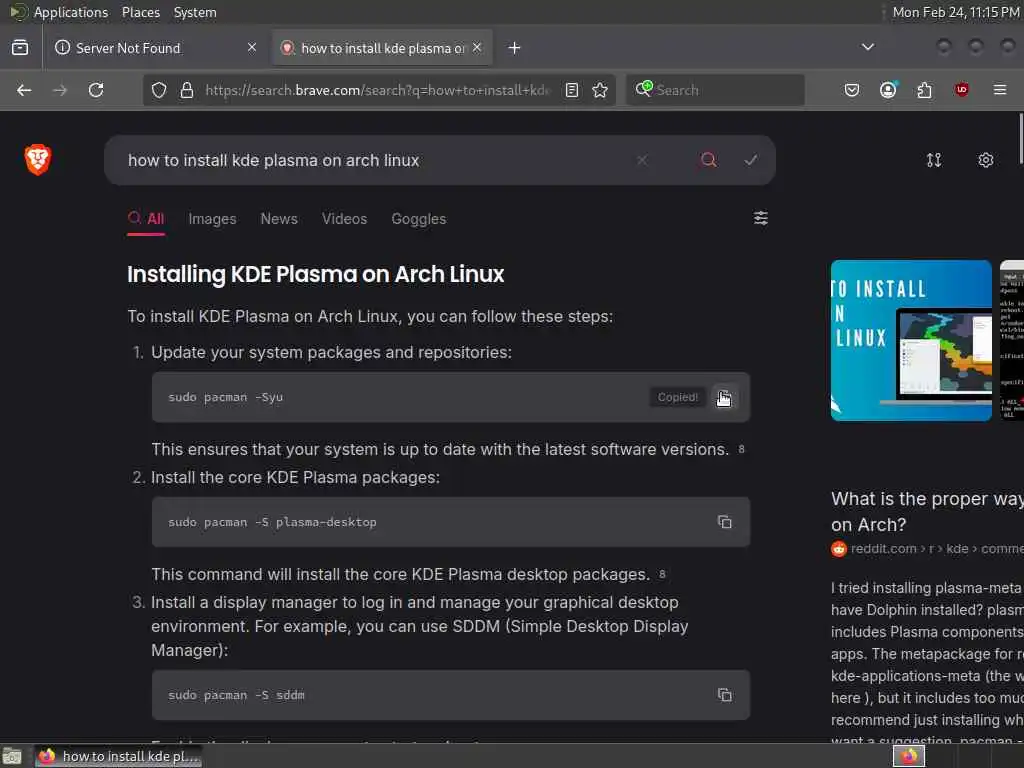Open the "What is the proper way" reddit result
This screenshot has width=1024, height=768.
927,511
